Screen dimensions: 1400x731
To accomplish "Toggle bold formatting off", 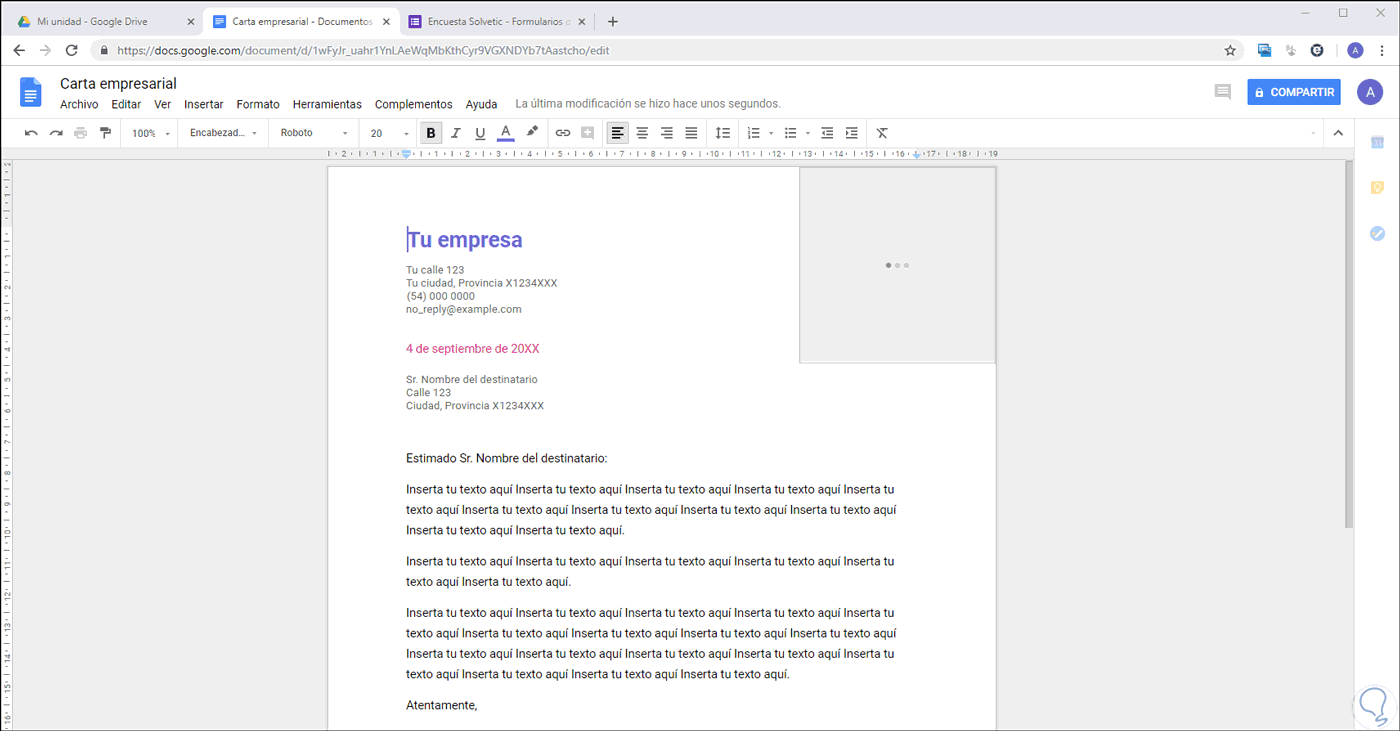I will [x=431, y=133].
